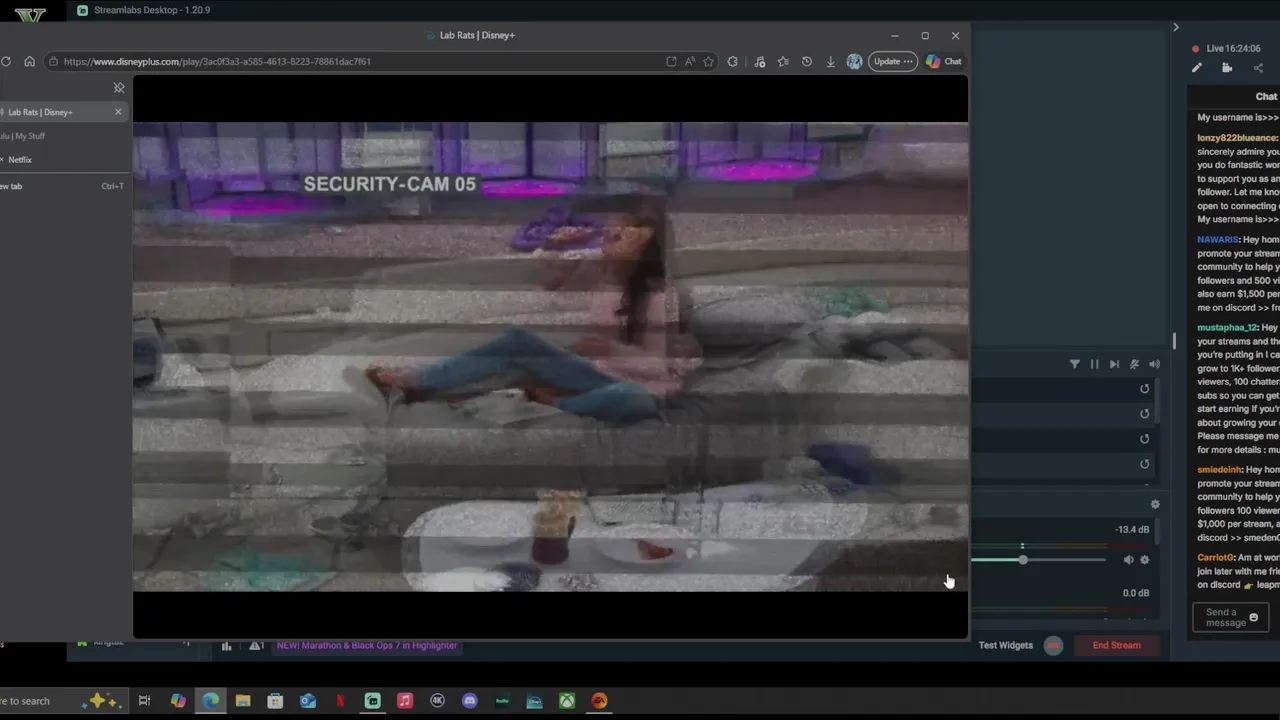Click the End Stream button
The image size is (1280, 720).
coord(1116,645)
